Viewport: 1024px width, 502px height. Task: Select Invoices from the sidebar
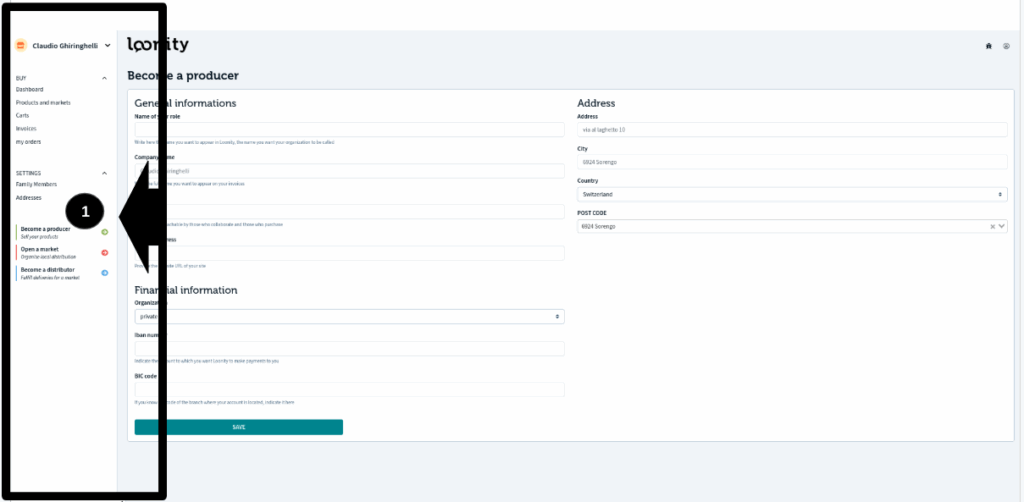pyautogui.click(x=26, y=128)
